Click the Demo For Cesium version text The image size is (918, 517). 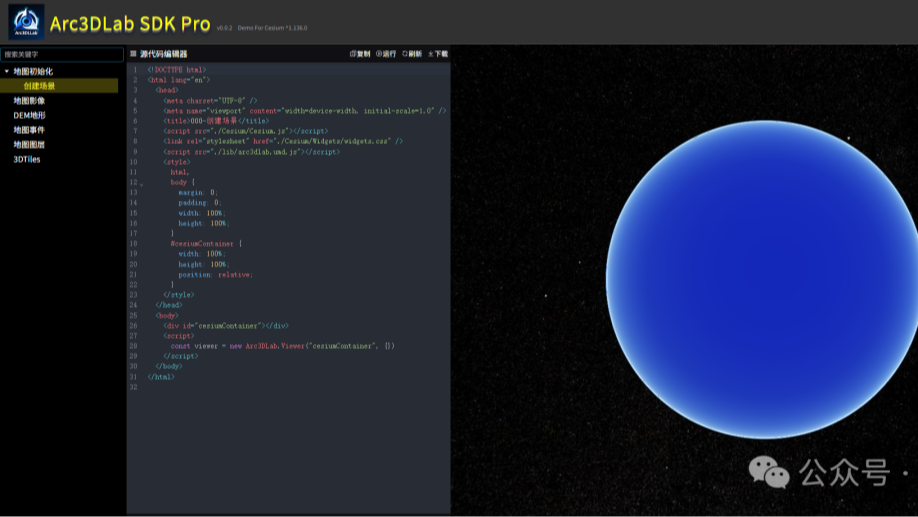coord(272,28)
